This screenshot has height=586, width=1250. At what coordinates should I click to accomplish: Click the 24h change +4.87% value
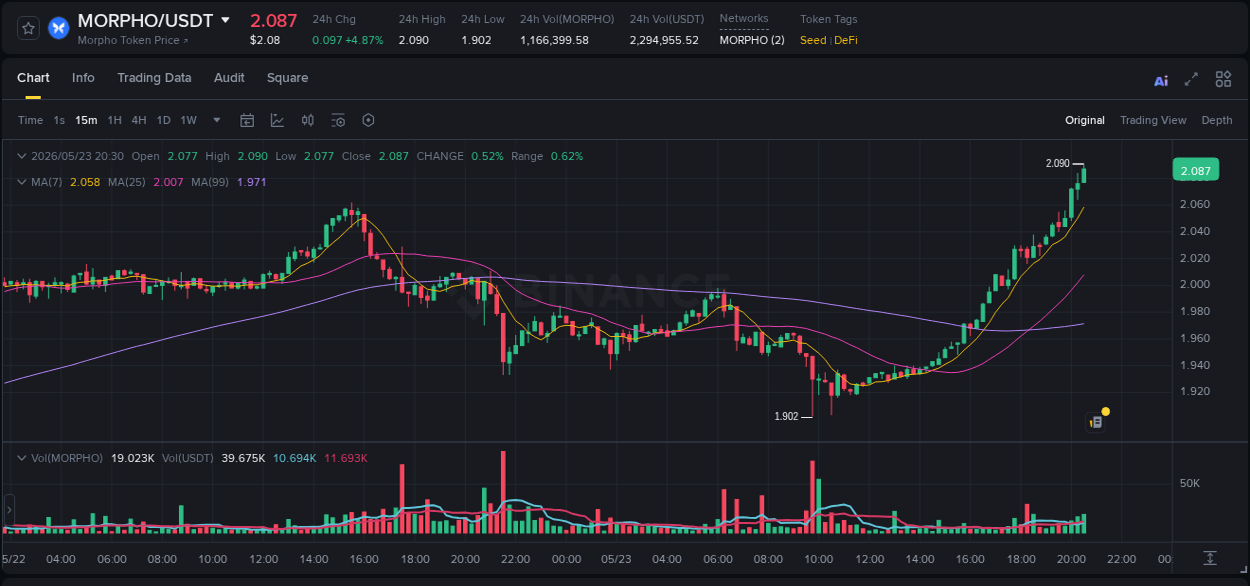(x=364, y=40)
